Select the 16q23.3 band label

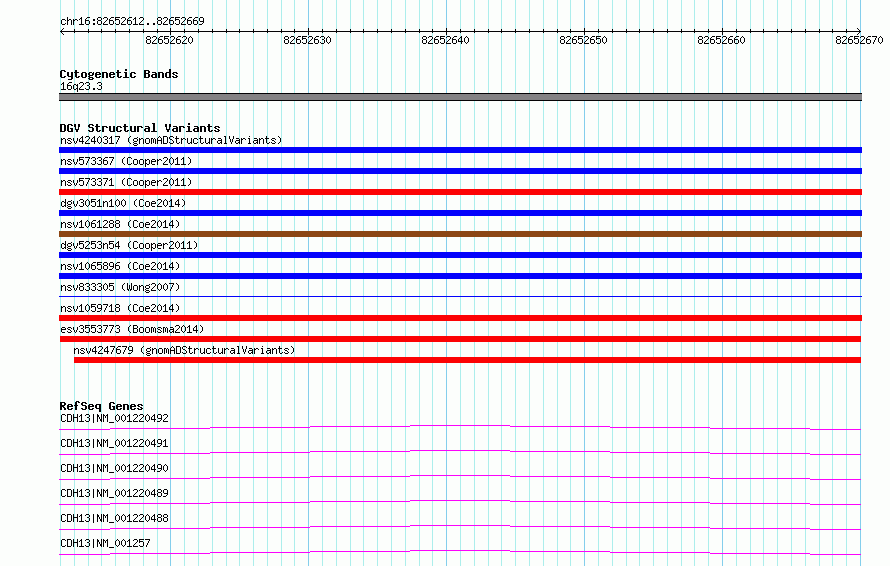coord(81,86)
